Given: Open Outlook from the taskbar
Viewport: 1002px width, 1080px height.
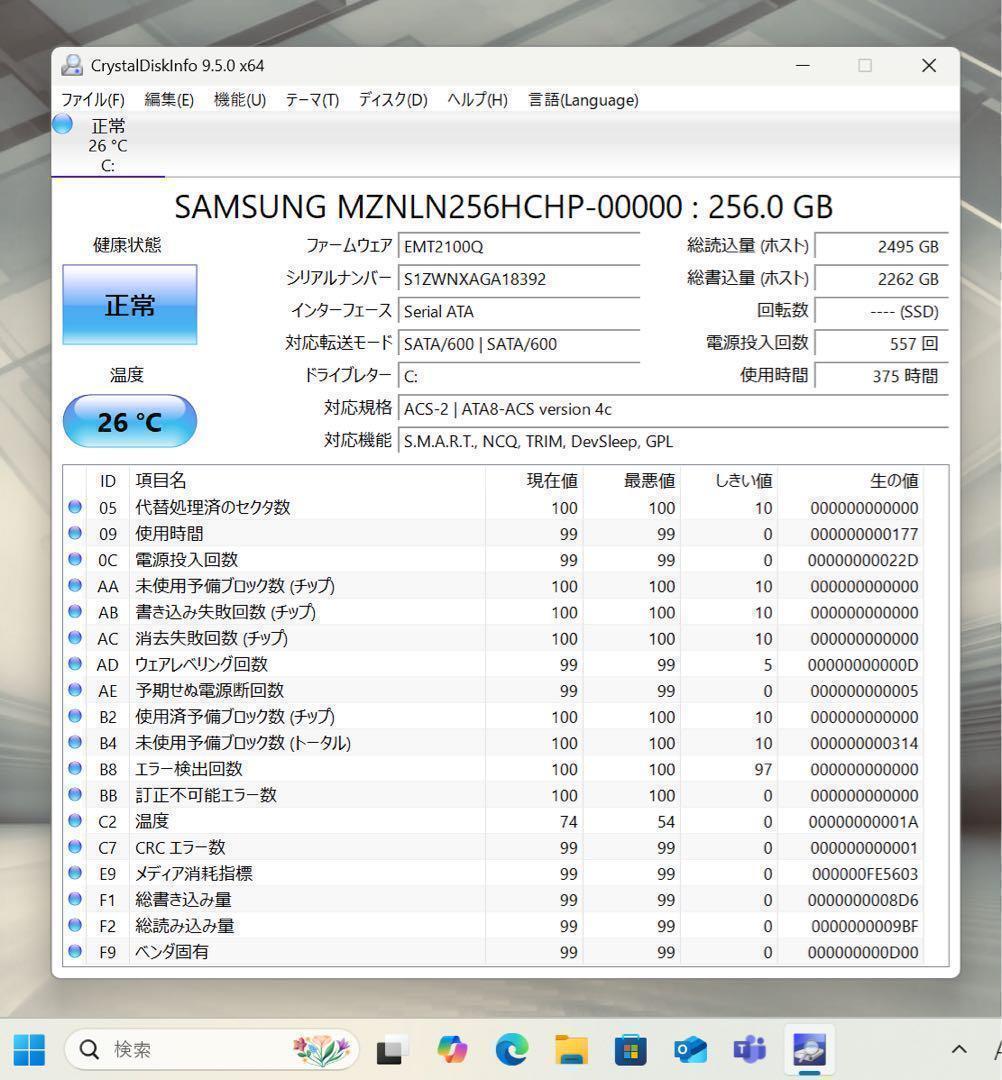Looking at the screenshot, I should click(x=690, y=1050).
